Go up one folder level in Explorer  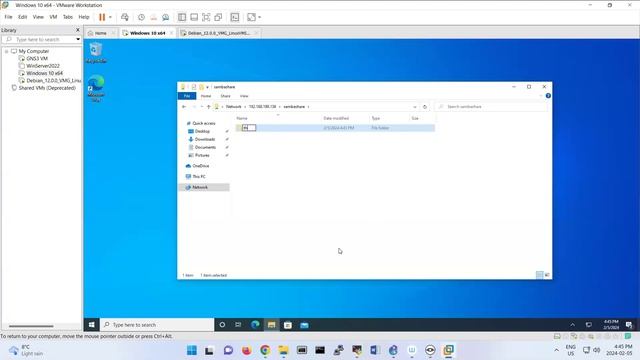pyautogui.click(x=209, y=107)
